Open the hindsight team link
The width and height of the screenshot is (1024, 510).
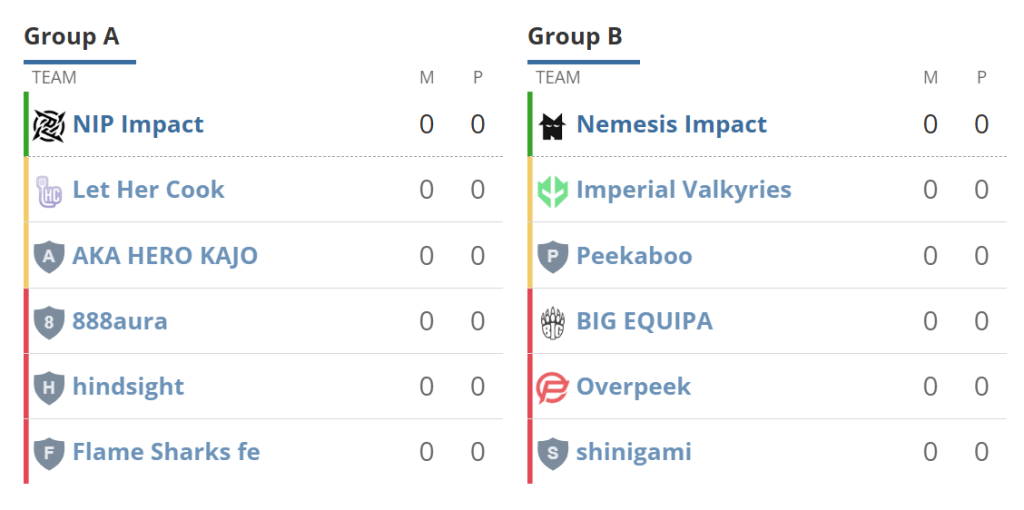pos(128,387)
